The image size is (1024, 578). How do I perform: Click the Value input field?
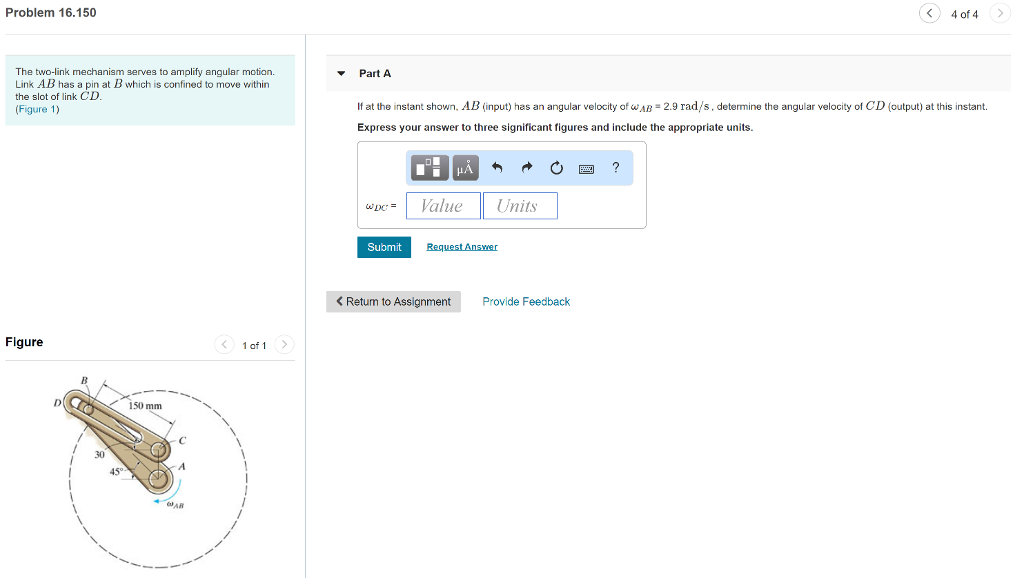[x=443, y=205]
